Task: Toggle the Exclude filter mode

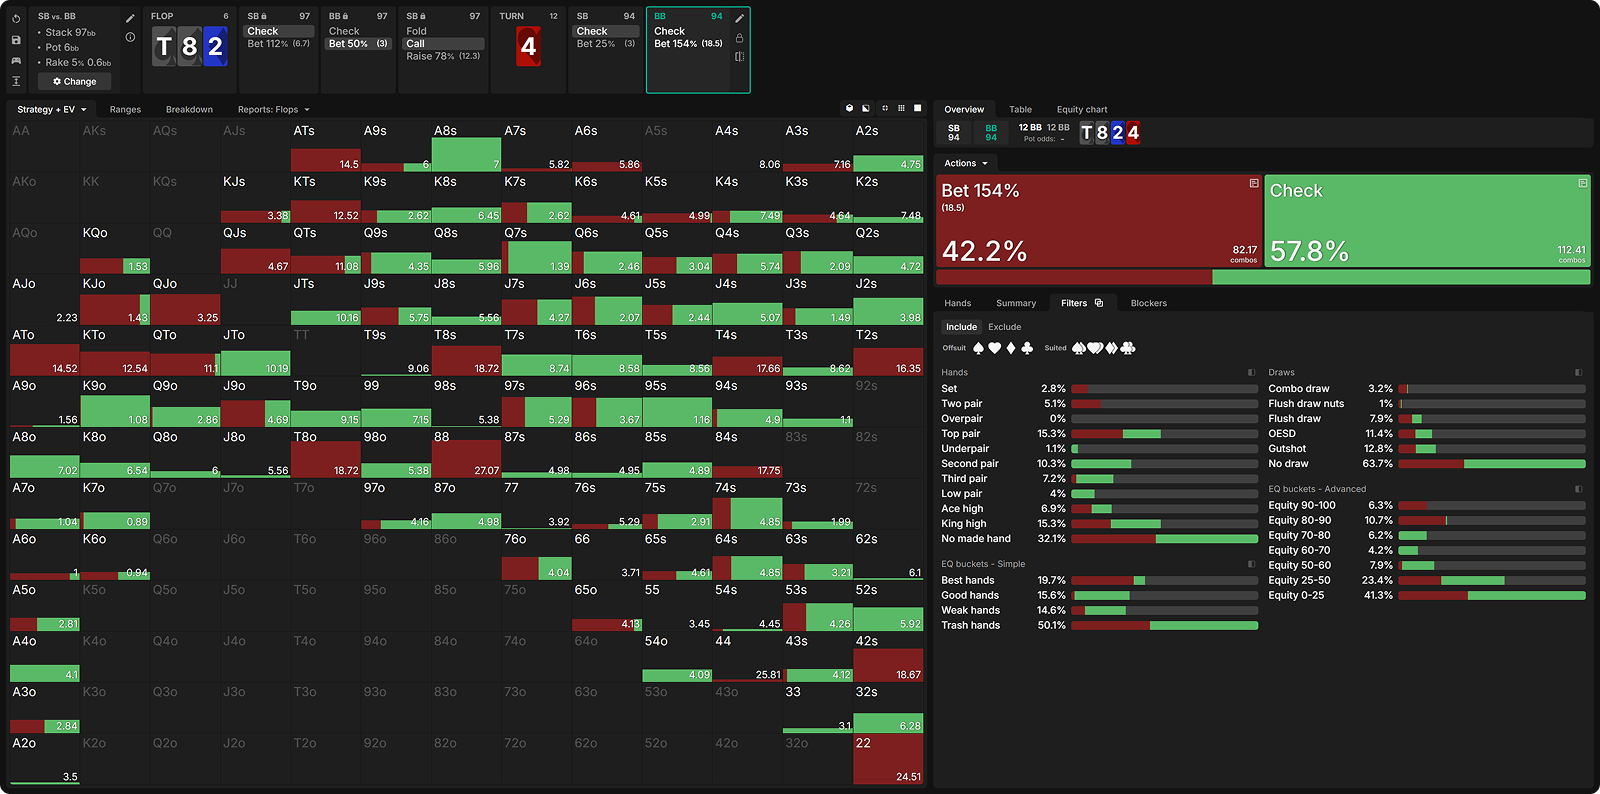Action: point(1004,327)
